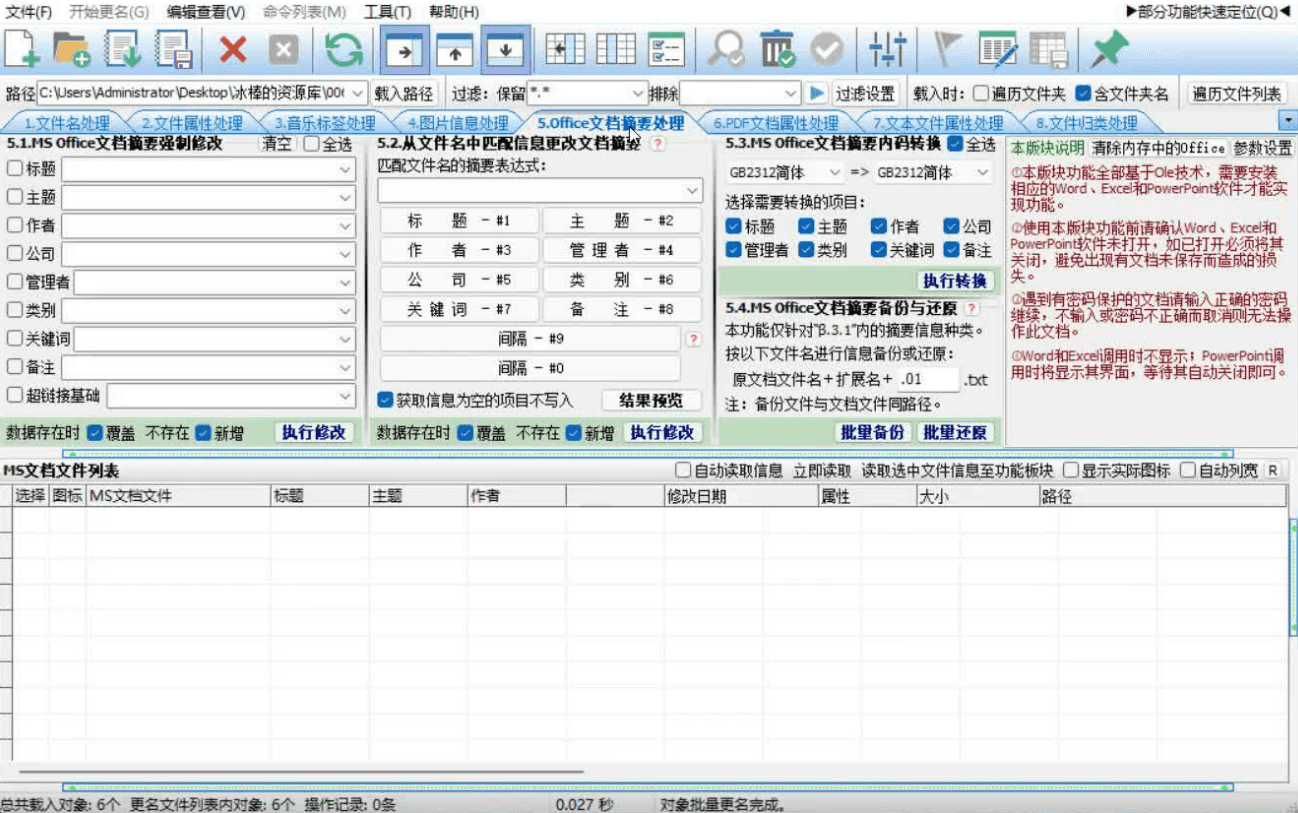This screenshot has height=813, width=1298.
Task: Click the red X delete icon
Action: coord(233,49)
